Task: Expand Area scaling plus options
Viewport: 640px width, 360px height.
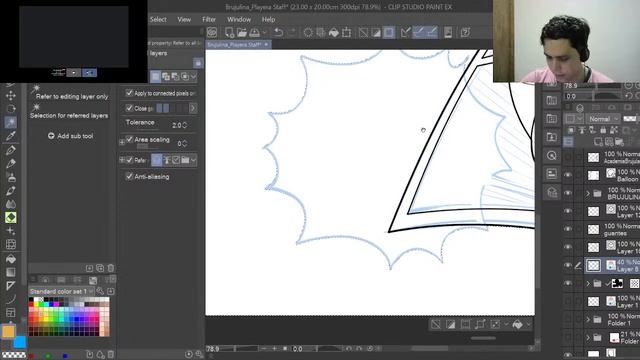Action: point(122,142)
